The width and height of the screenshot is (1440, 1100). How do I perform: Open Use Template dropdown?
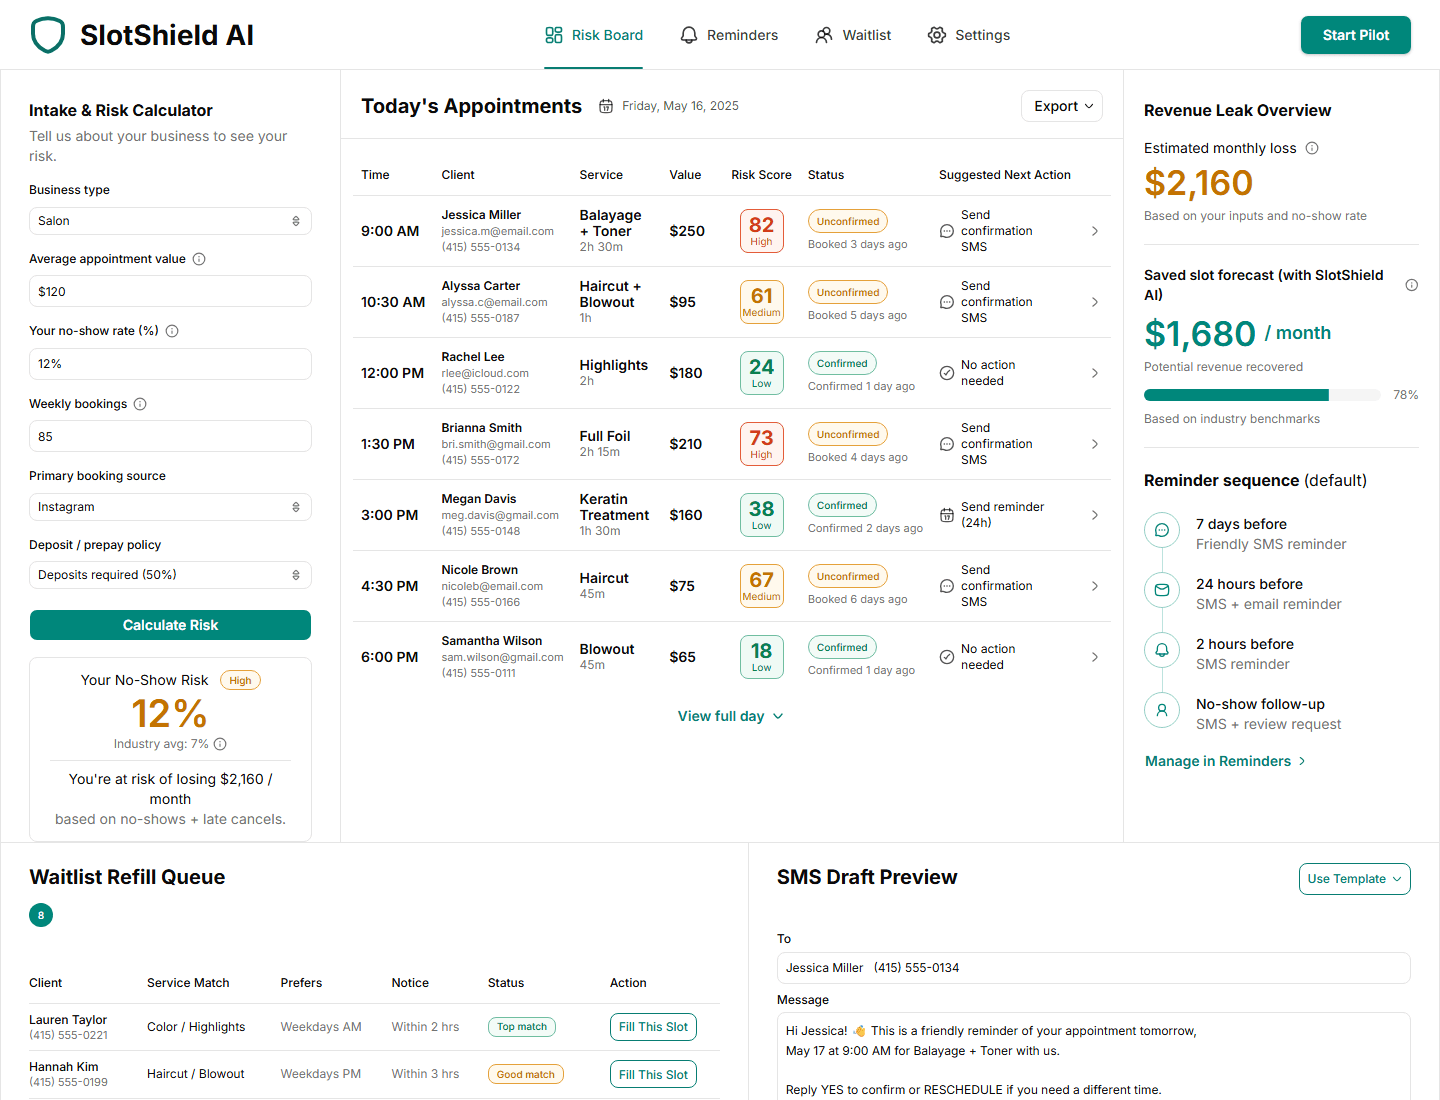tap(1354, 879)
